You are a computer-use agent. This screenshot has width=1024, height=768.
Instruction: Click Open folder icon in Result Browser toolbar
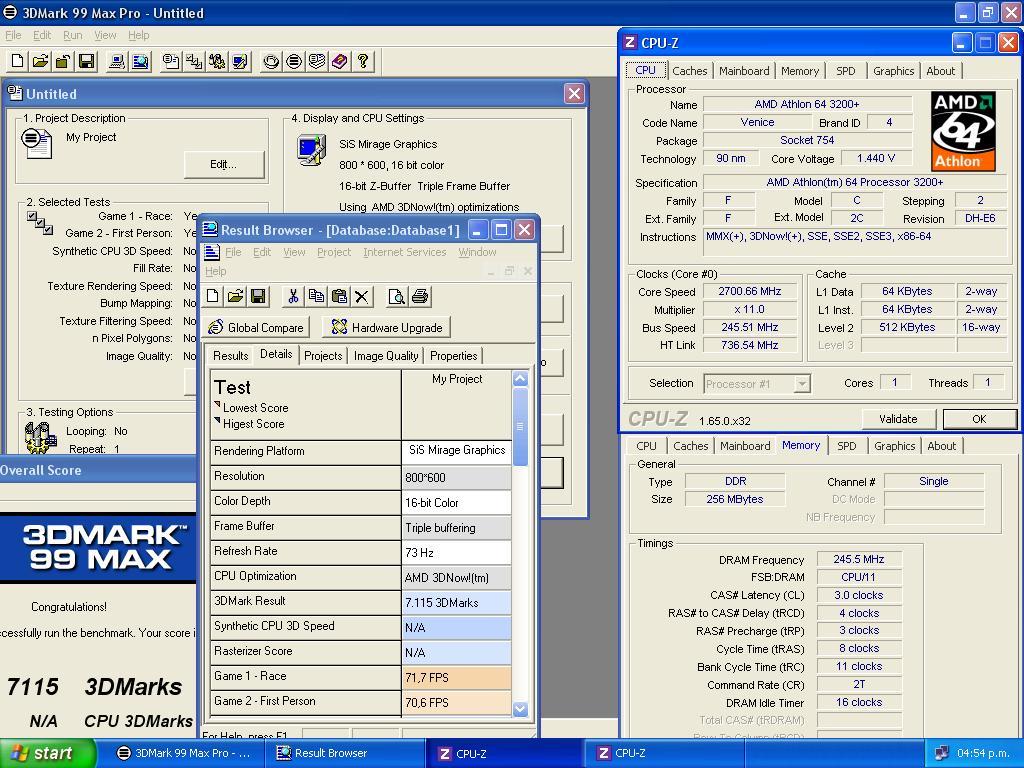236,296
